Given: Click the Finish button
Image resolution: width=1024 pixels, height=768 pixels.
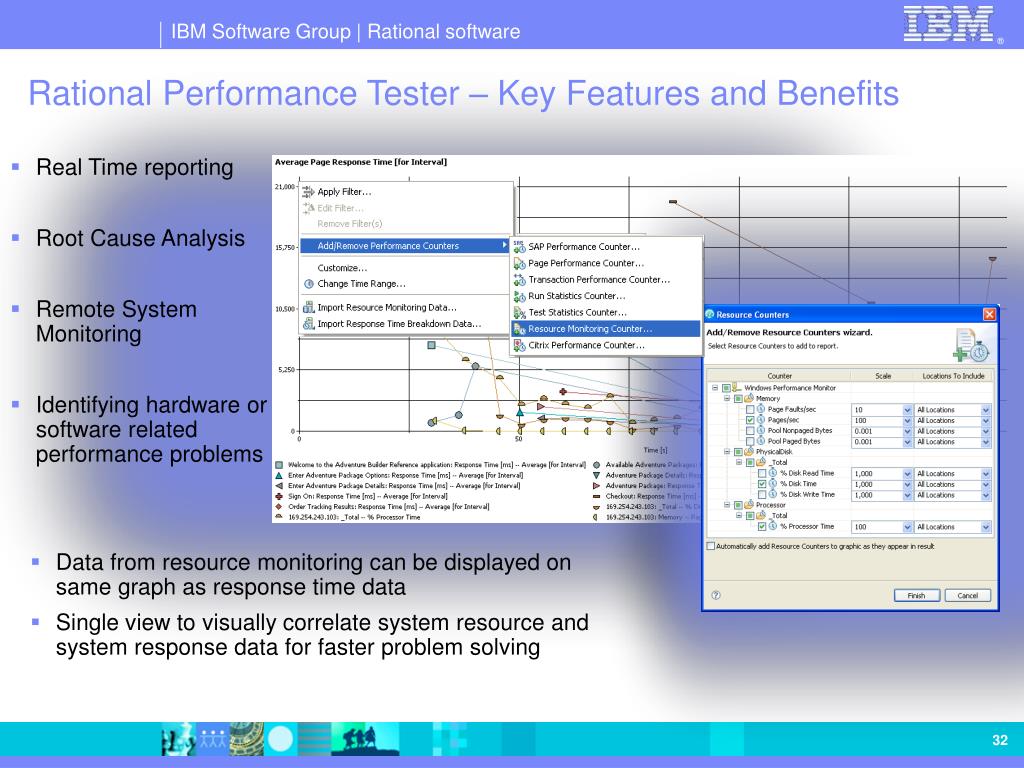Looking at the screenshot, I should tap(916, 595).
